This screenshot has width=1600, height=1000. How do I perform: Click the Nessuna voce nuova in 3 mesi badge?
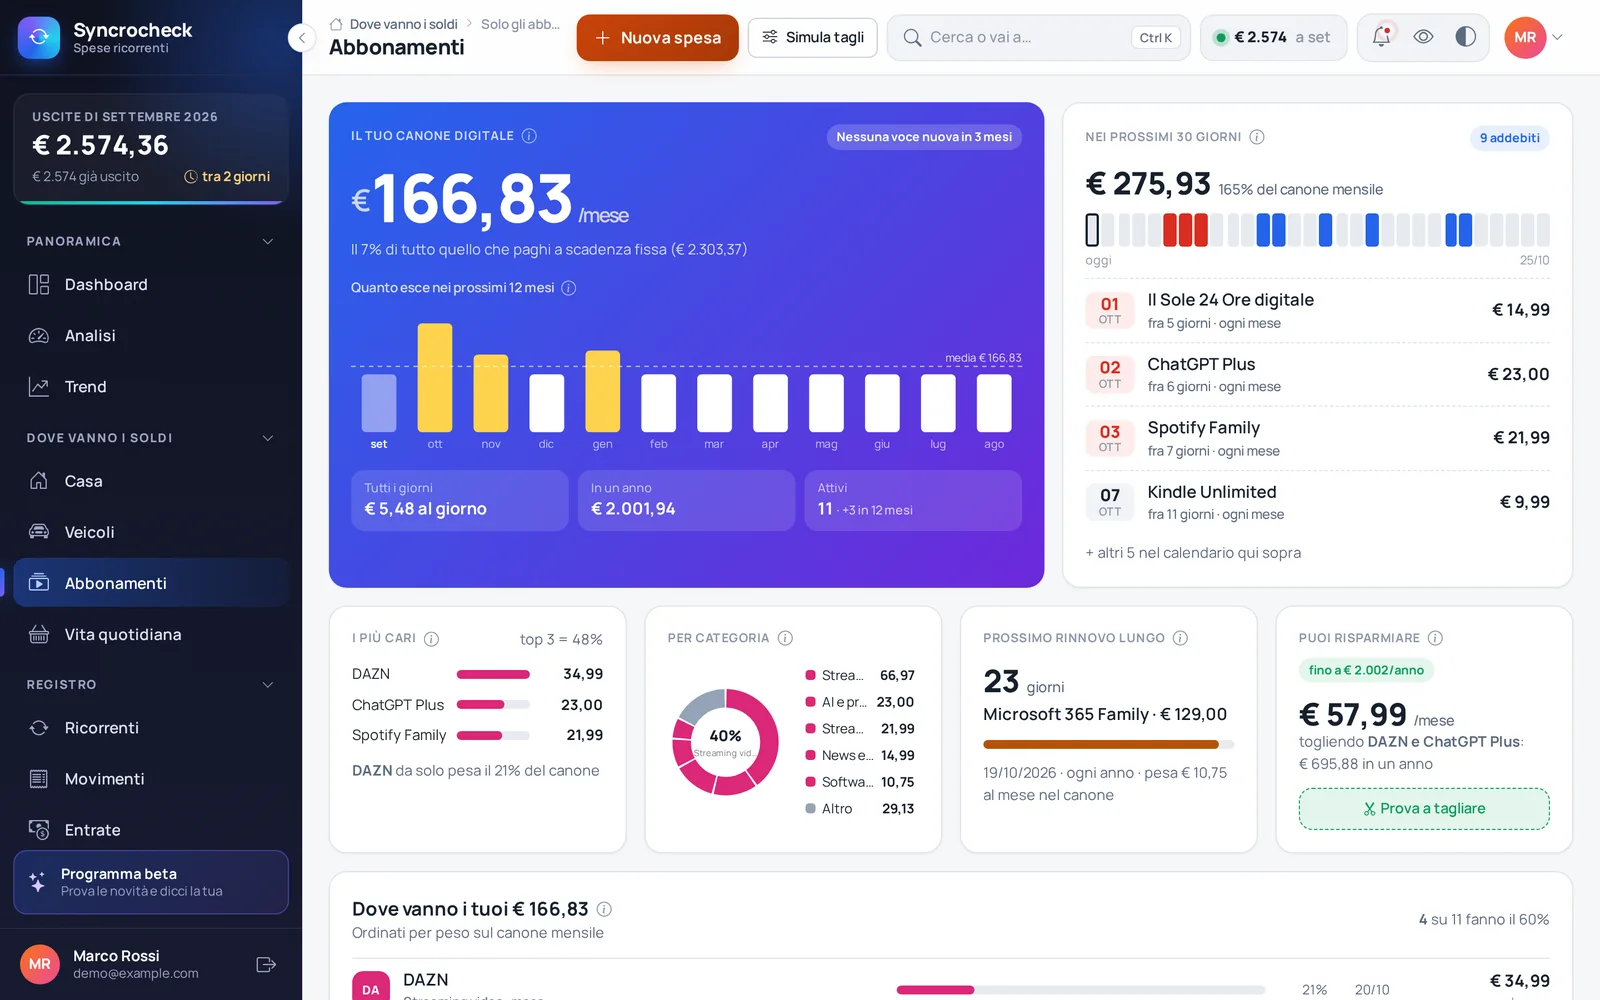point(924,137)
